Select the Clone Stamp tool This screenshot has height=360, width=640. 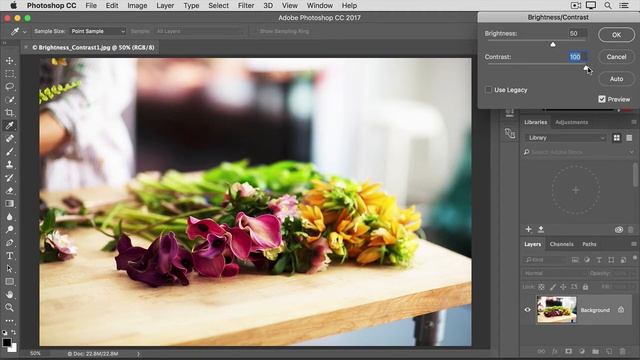pos(9,164)
